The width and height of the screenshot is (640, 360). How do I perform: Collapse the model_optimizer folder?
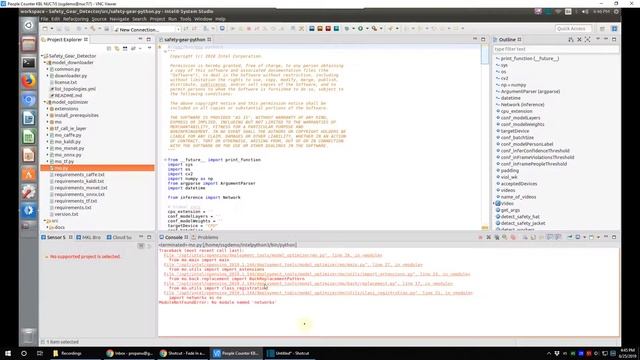pos(45,102)
